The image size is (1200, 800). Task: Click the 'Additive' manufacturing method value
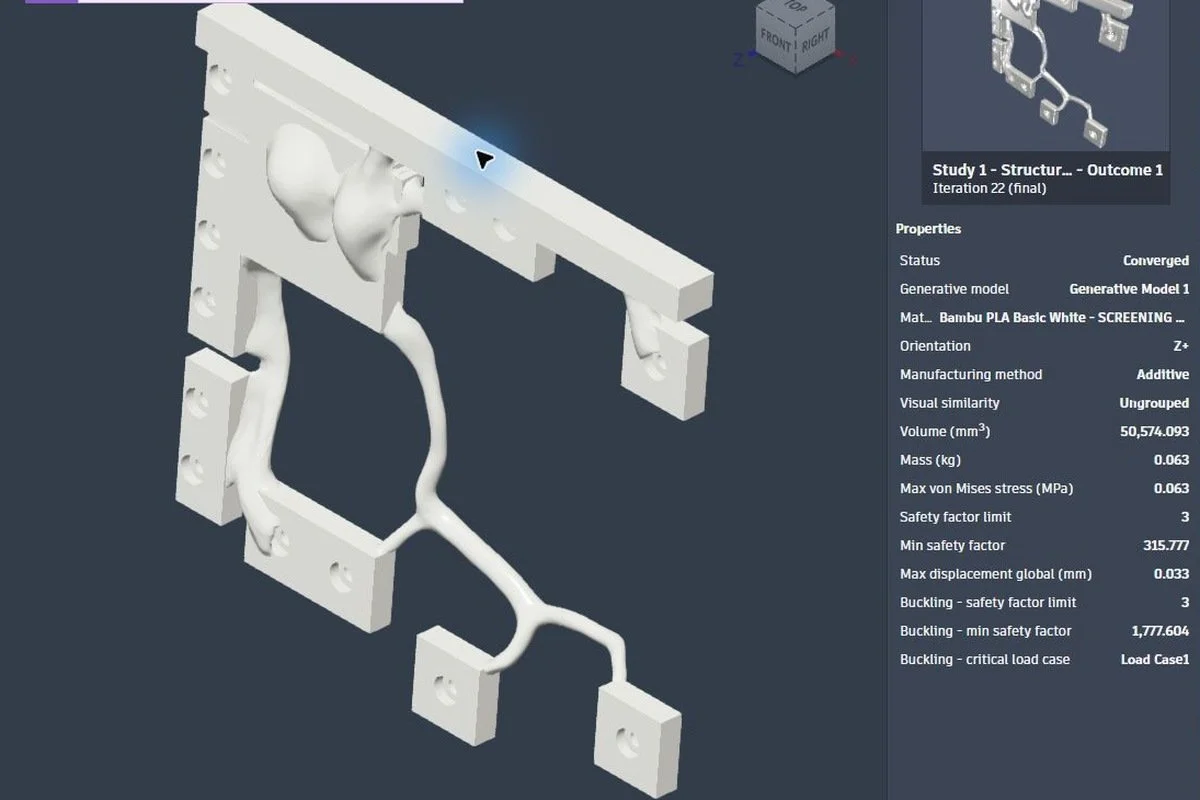click(1163, 375)
